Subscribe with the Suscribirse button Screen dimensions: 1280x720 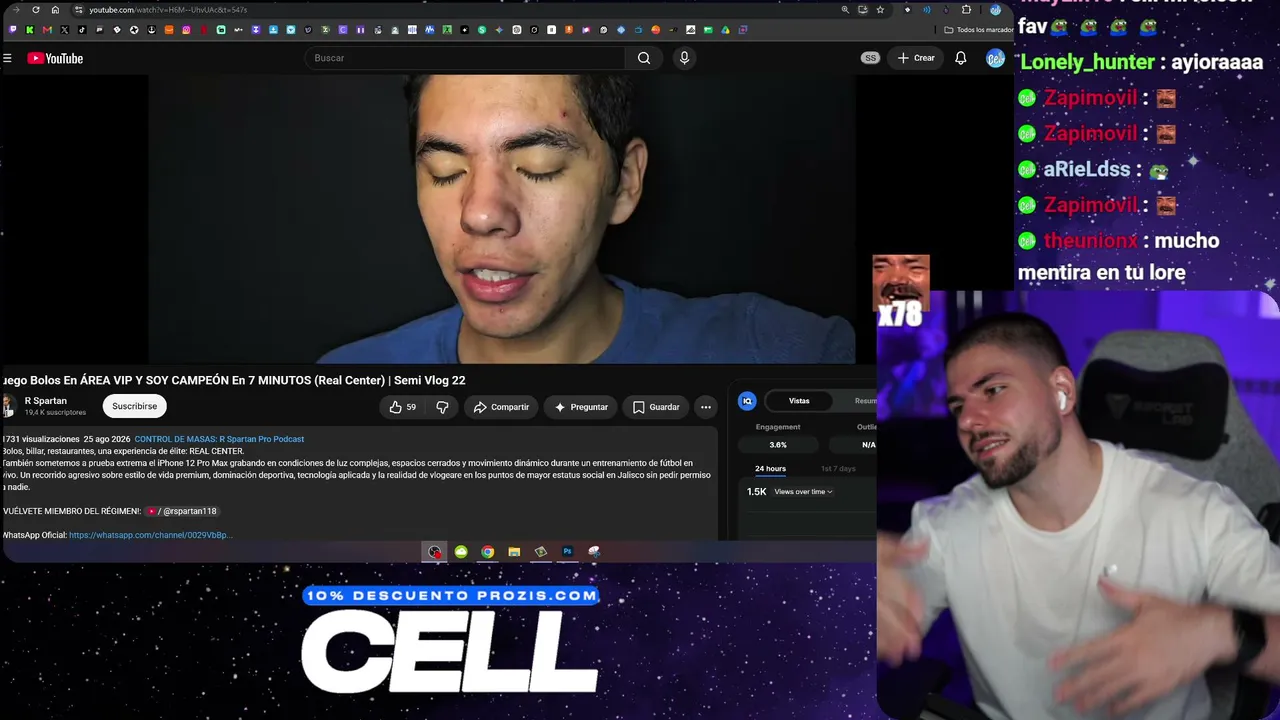point(135,406)
